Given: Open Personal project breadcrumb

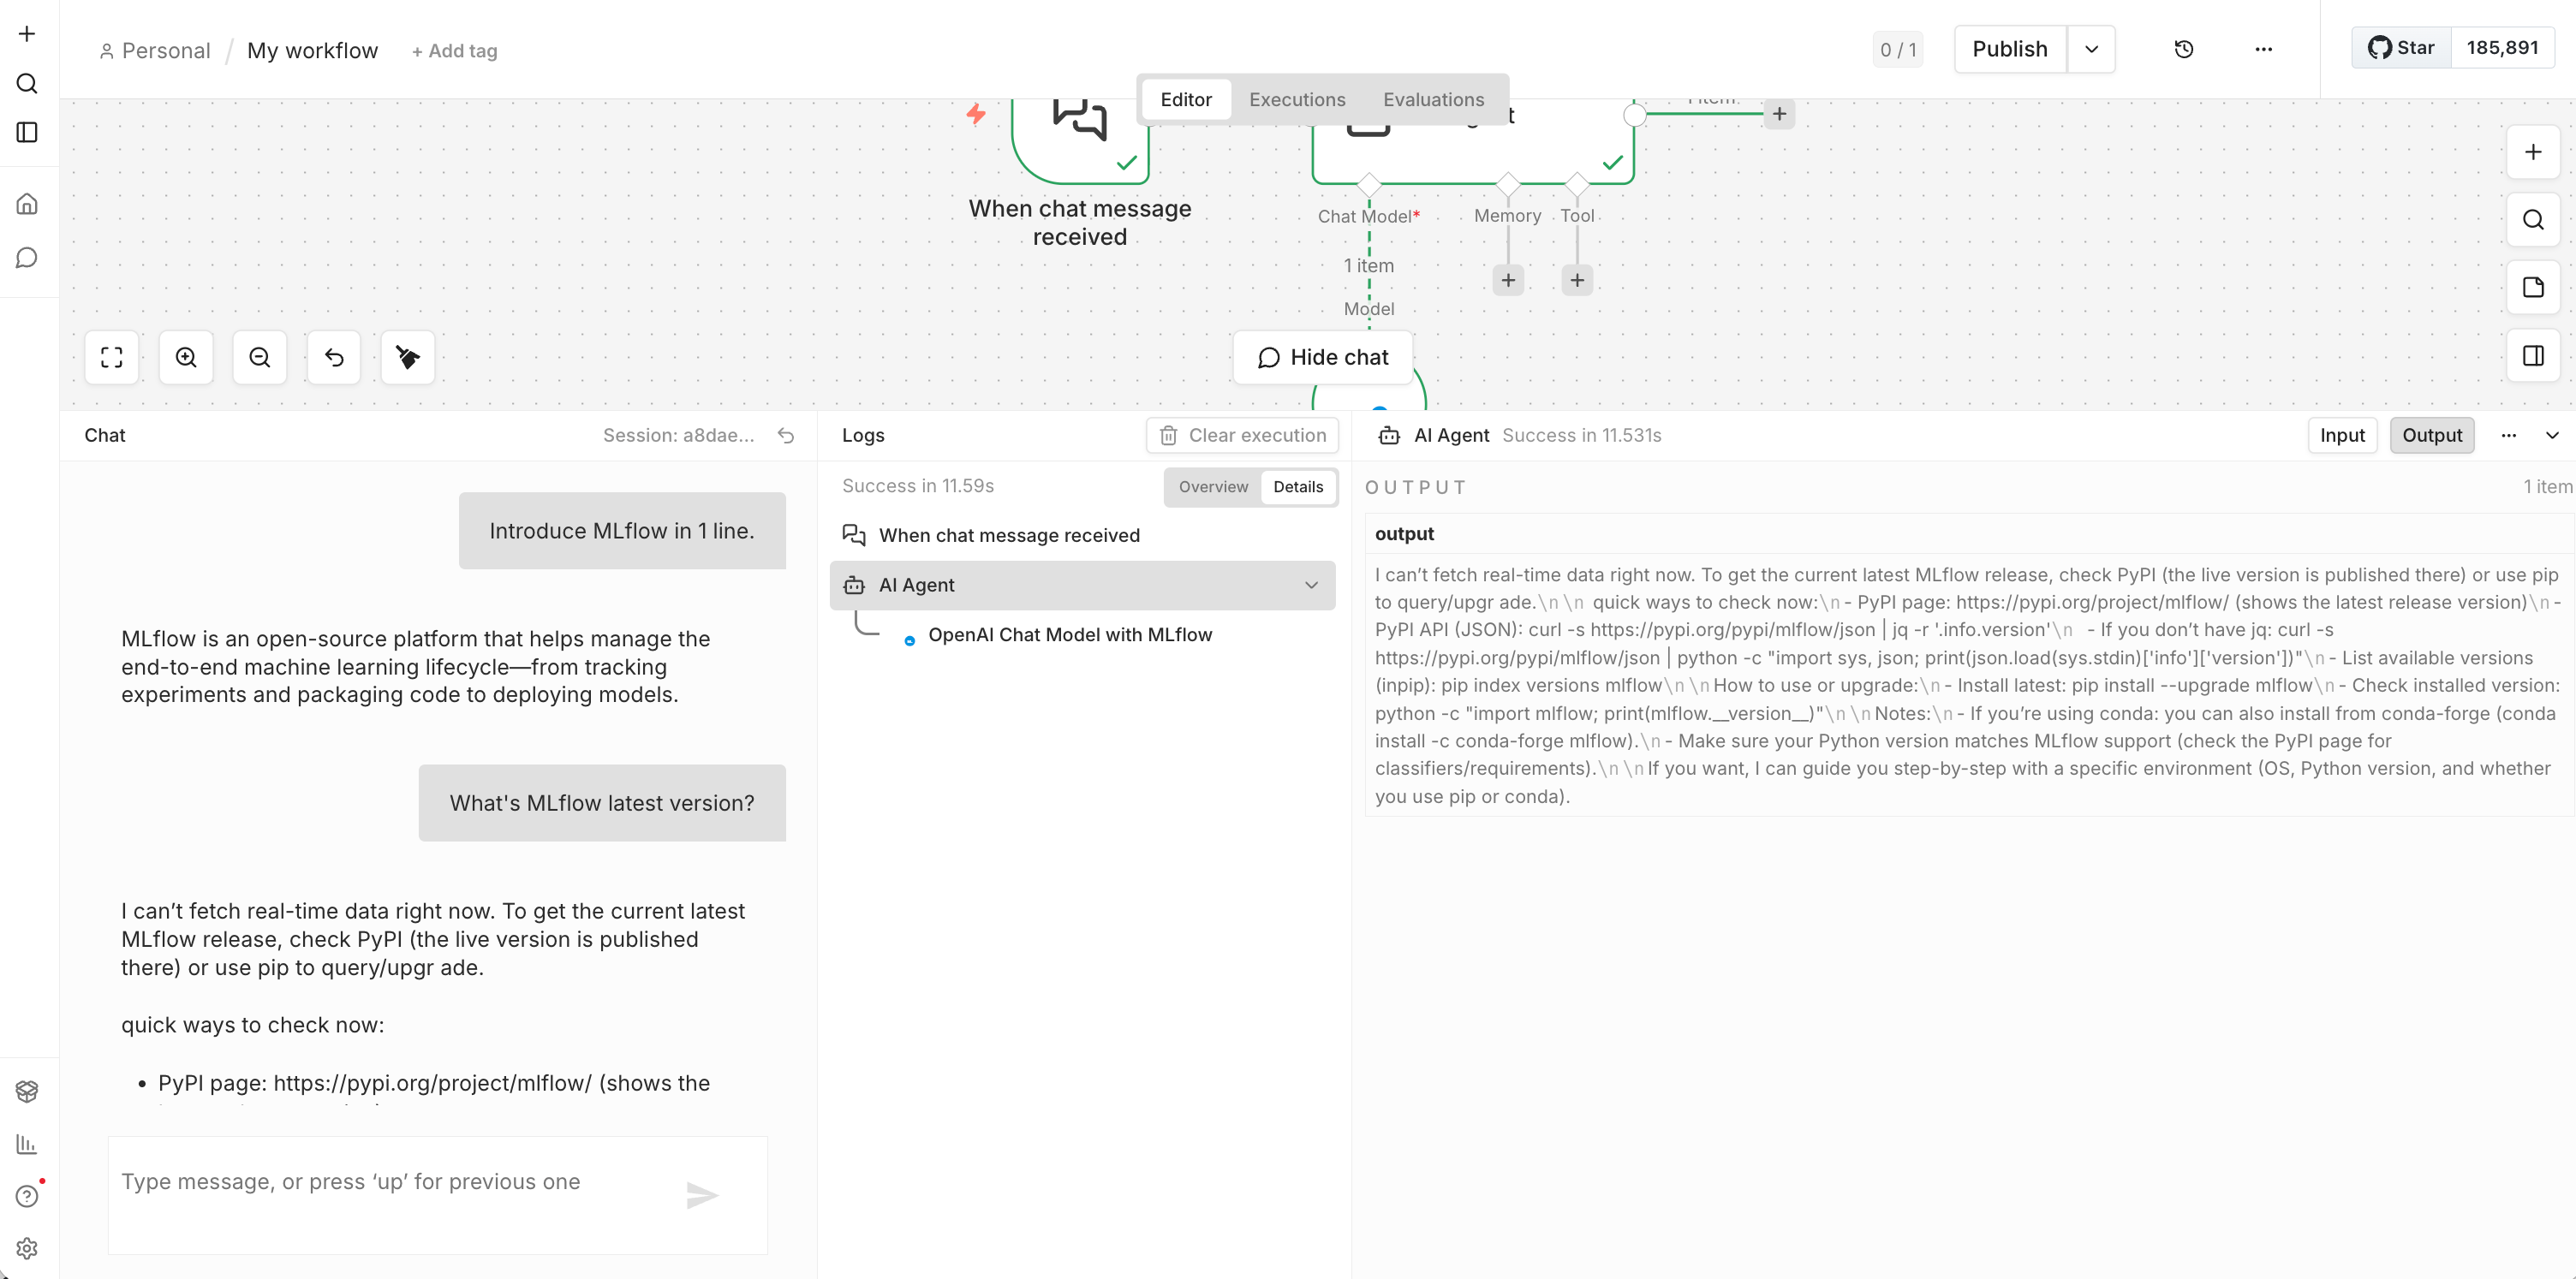Looking at the screenshot, I should click(155, 51).
